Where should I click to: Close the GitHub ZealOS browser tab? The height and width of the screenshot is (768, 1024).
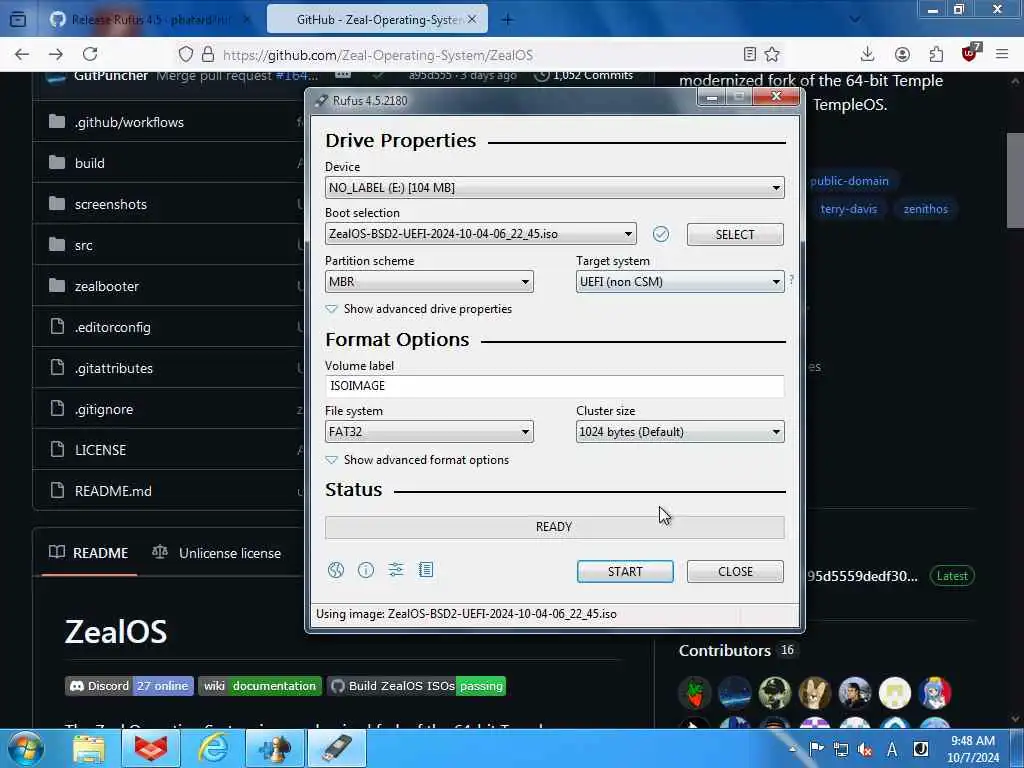pyautogui.click(x=472, y=20)
